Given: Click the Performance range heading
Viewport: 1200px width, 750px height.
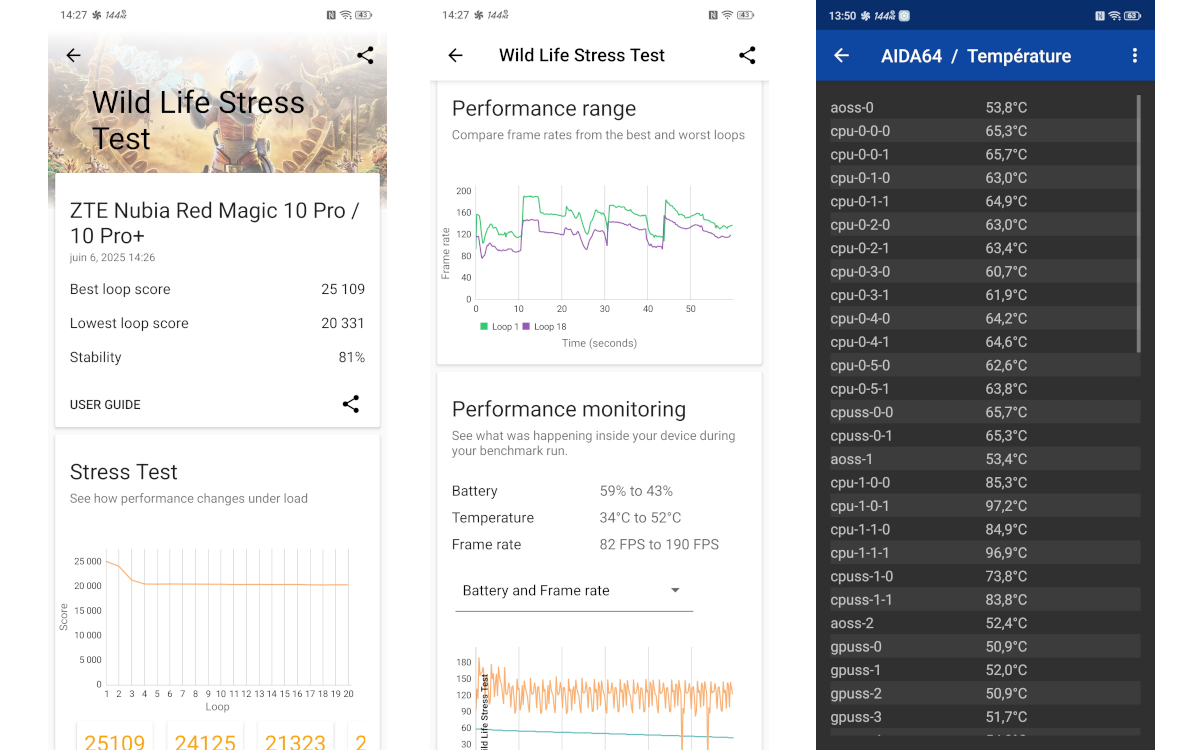Looking at the screenshot, I should coord(544,109).
